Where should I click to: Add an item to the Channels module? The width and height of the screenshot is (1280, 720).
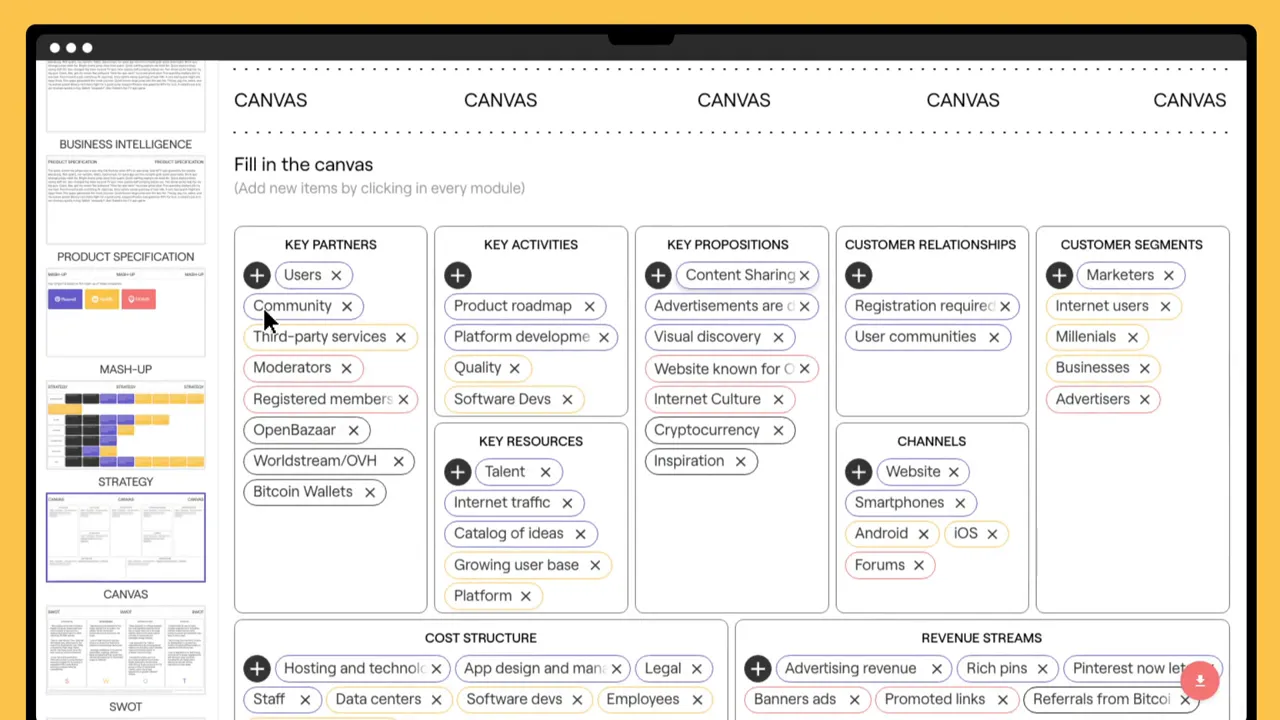point(858,471)
